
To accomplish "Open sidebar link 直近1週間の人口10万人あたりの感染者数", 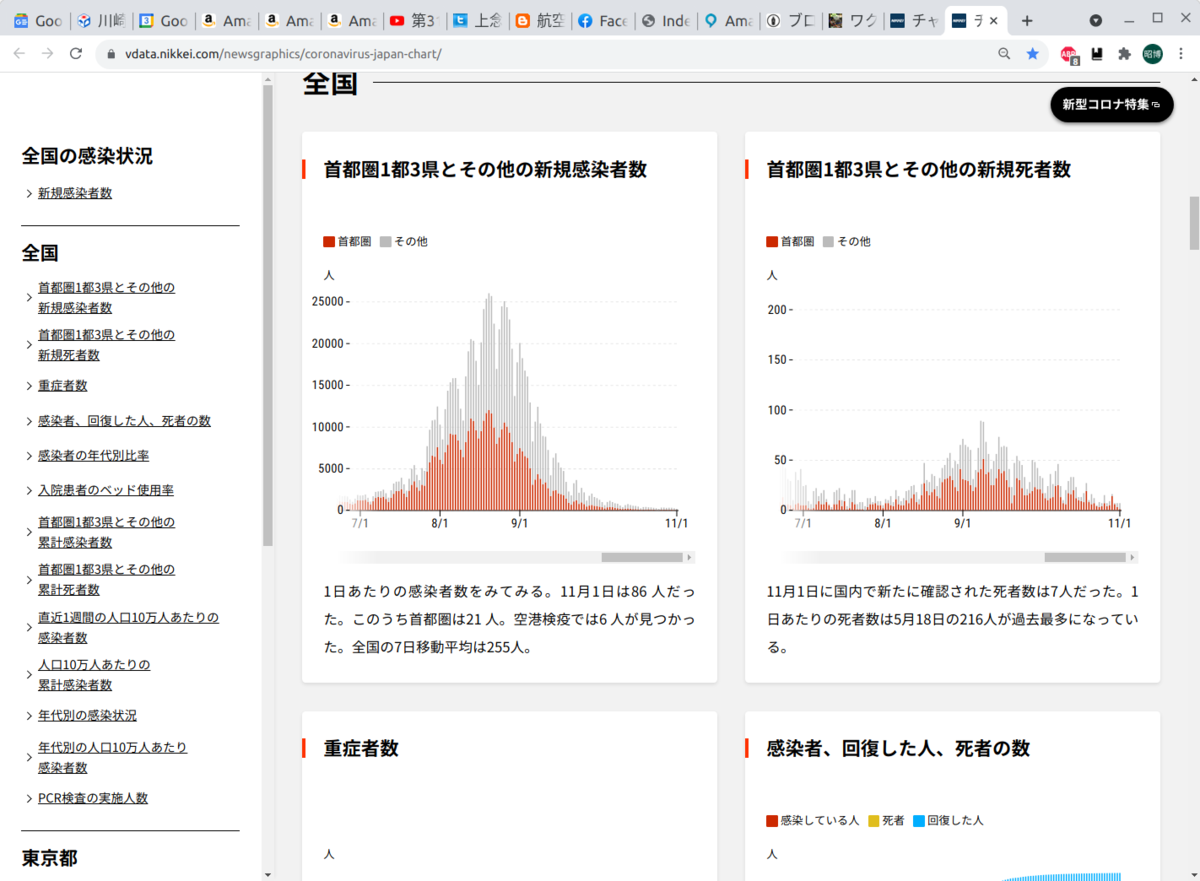I will click(128, 627).
